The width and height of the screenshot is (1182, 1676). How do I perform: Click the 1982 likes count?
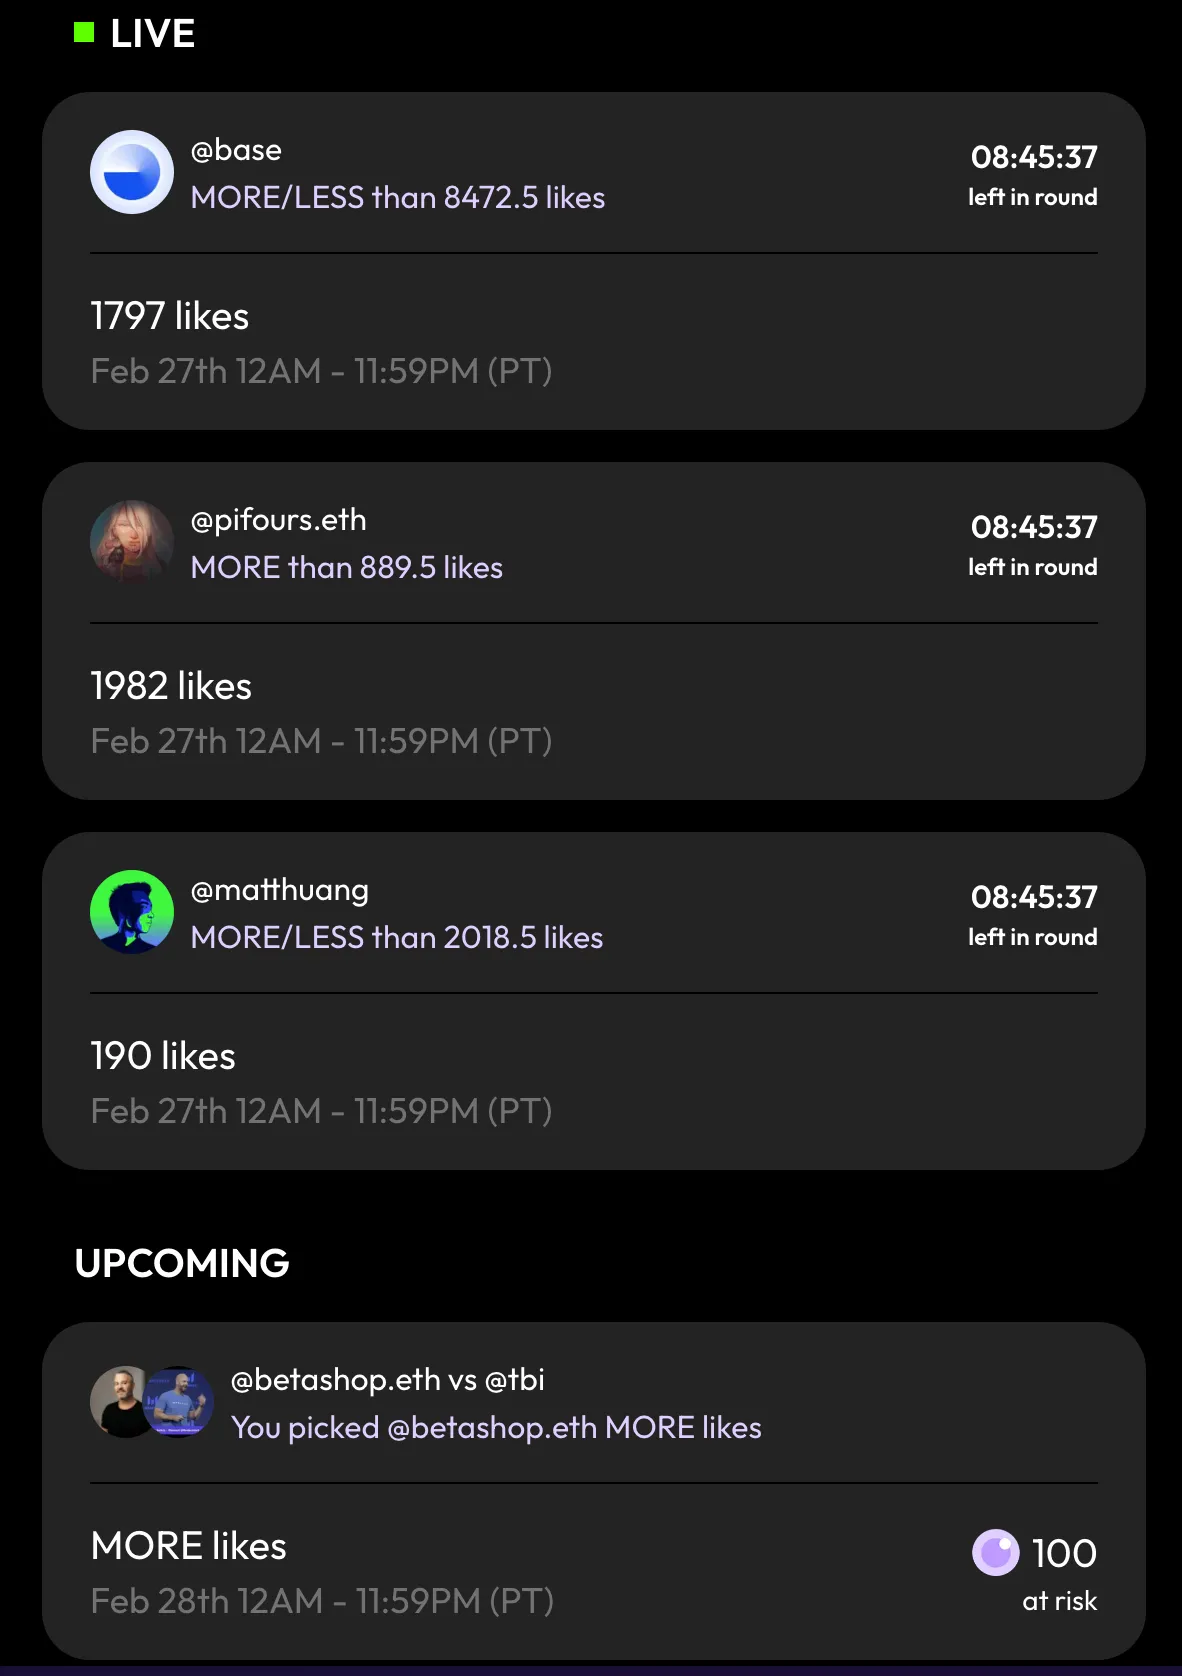(x=171, y=686)
